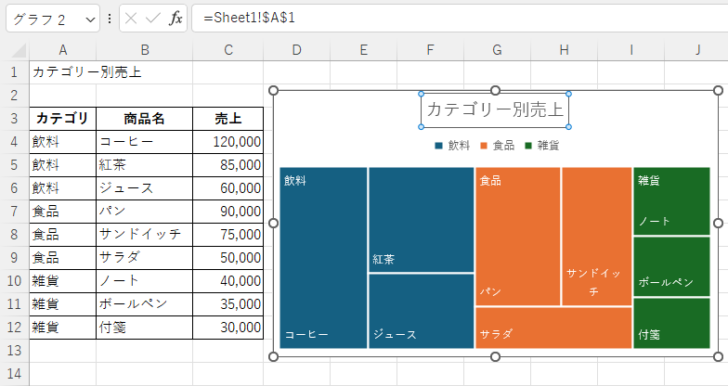Select row 3 header
This screenshot has width=728, height=386.
(x=14, y=118)
